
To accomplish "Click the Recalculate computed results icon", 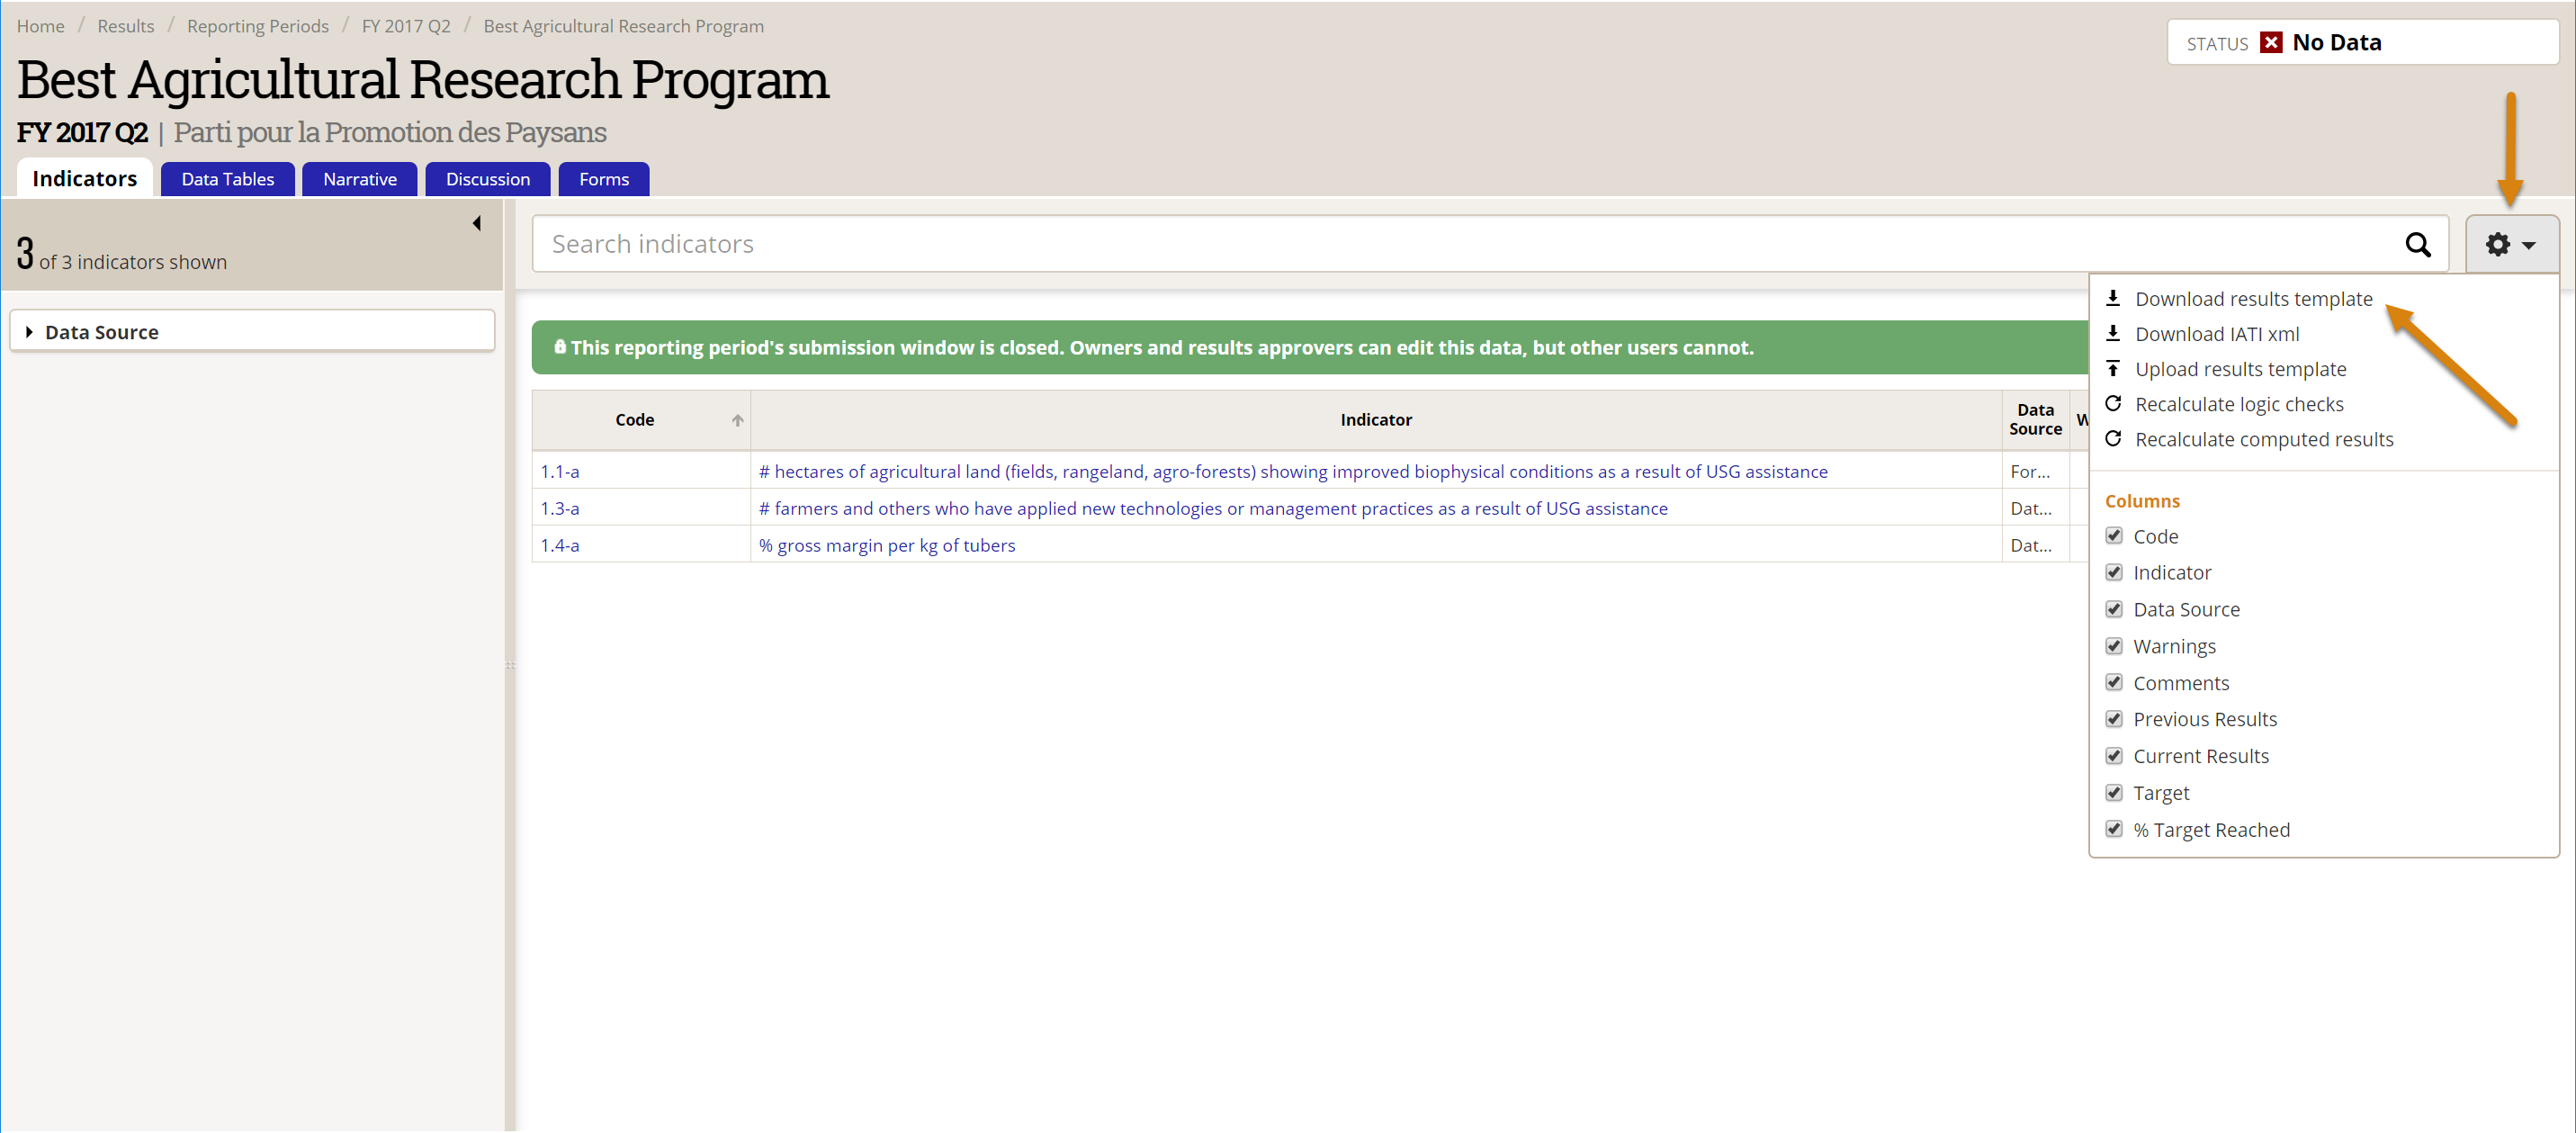I will click(x=2113, y=439).
